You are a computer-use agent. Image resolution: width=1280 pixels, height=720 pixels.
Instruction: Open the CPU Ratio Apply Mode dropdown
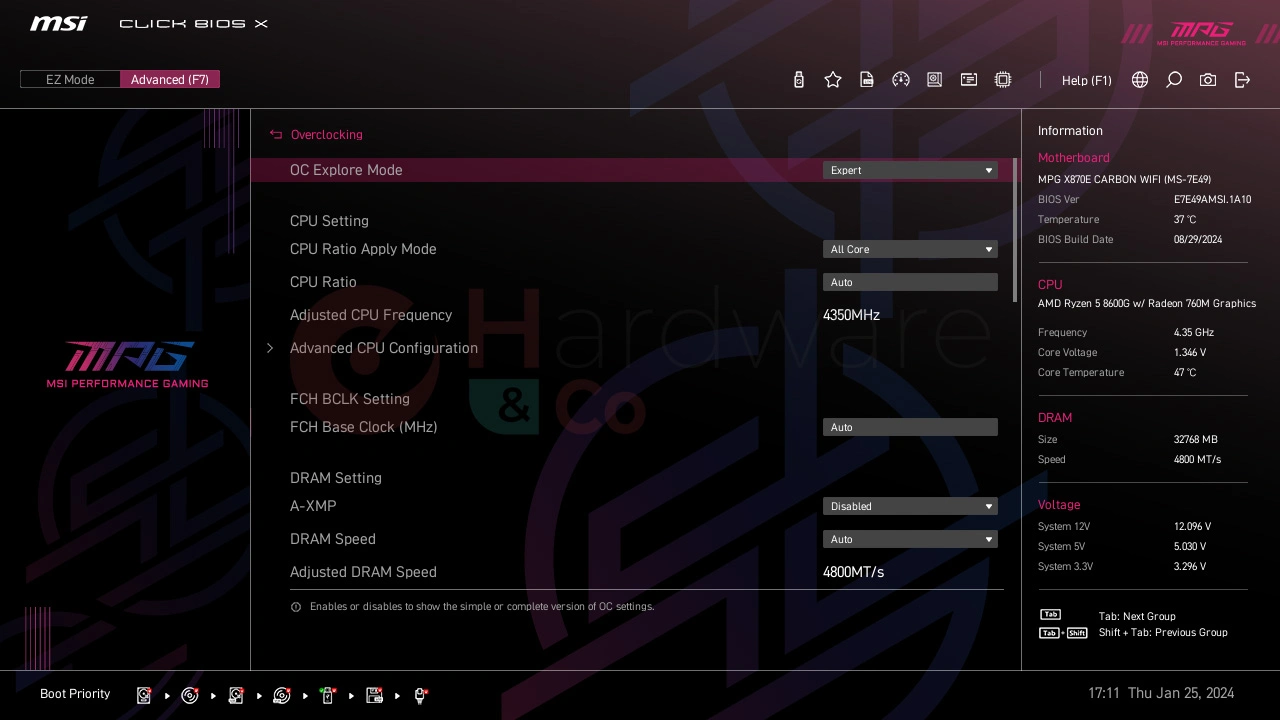910,249
